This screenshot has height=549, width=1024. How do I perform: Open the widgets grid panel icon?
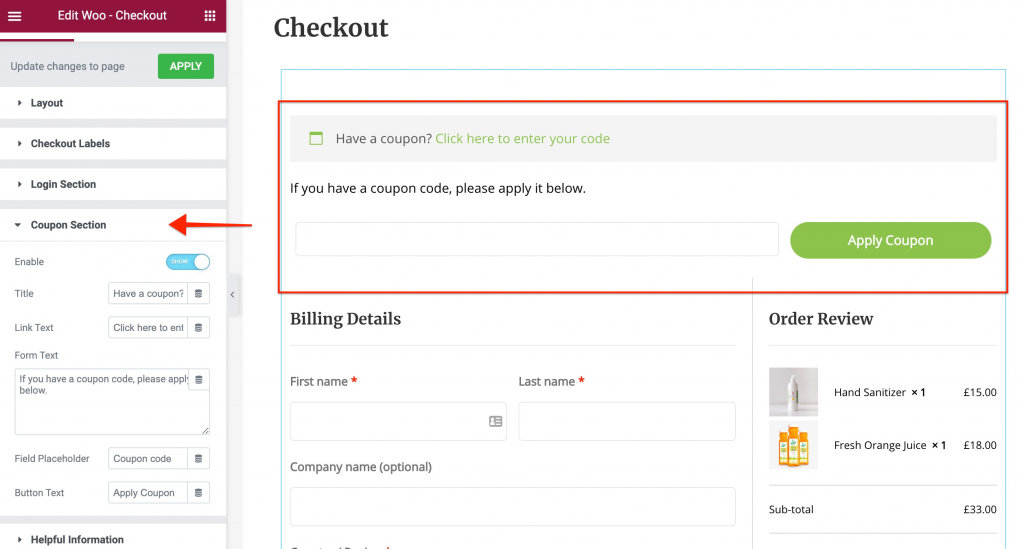click(210, 16)
